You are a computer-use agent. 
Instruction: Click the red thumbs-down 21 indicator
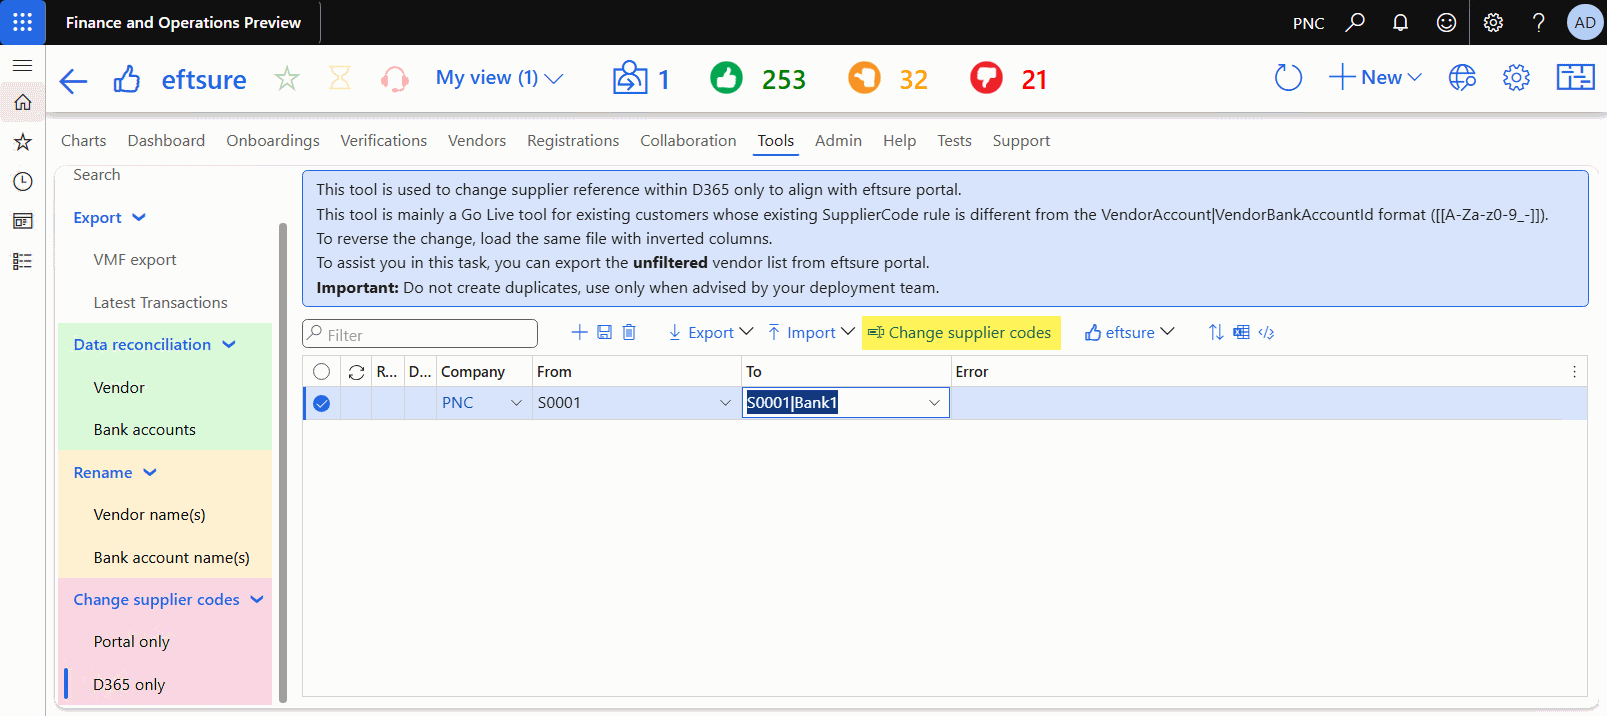coord(986,78)
